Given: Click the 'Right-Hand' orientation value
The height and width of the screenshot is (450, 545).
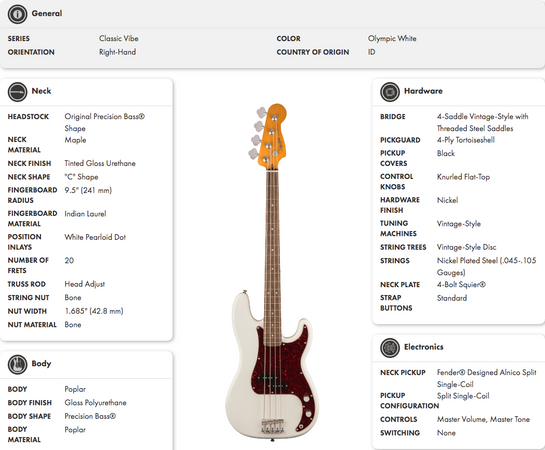Looking at the screenshot, I should pos(117,52).
